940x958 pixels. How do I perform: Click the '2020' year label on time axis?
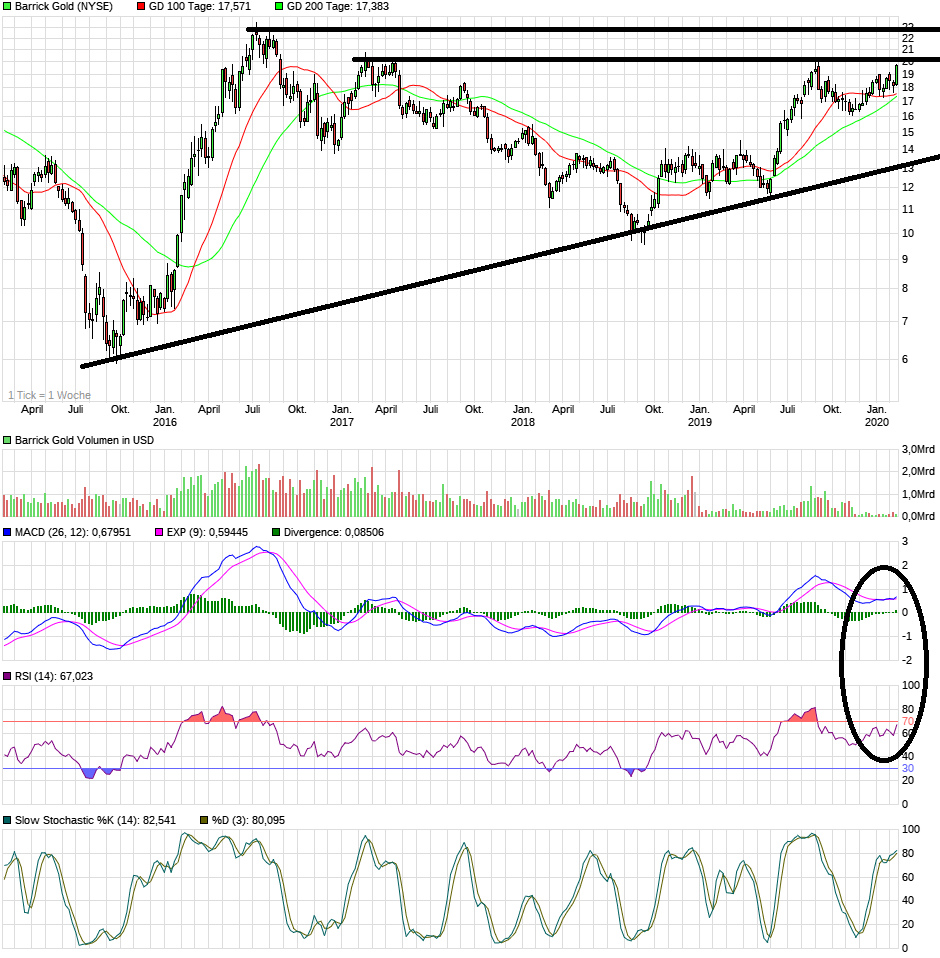click(876, 422)
